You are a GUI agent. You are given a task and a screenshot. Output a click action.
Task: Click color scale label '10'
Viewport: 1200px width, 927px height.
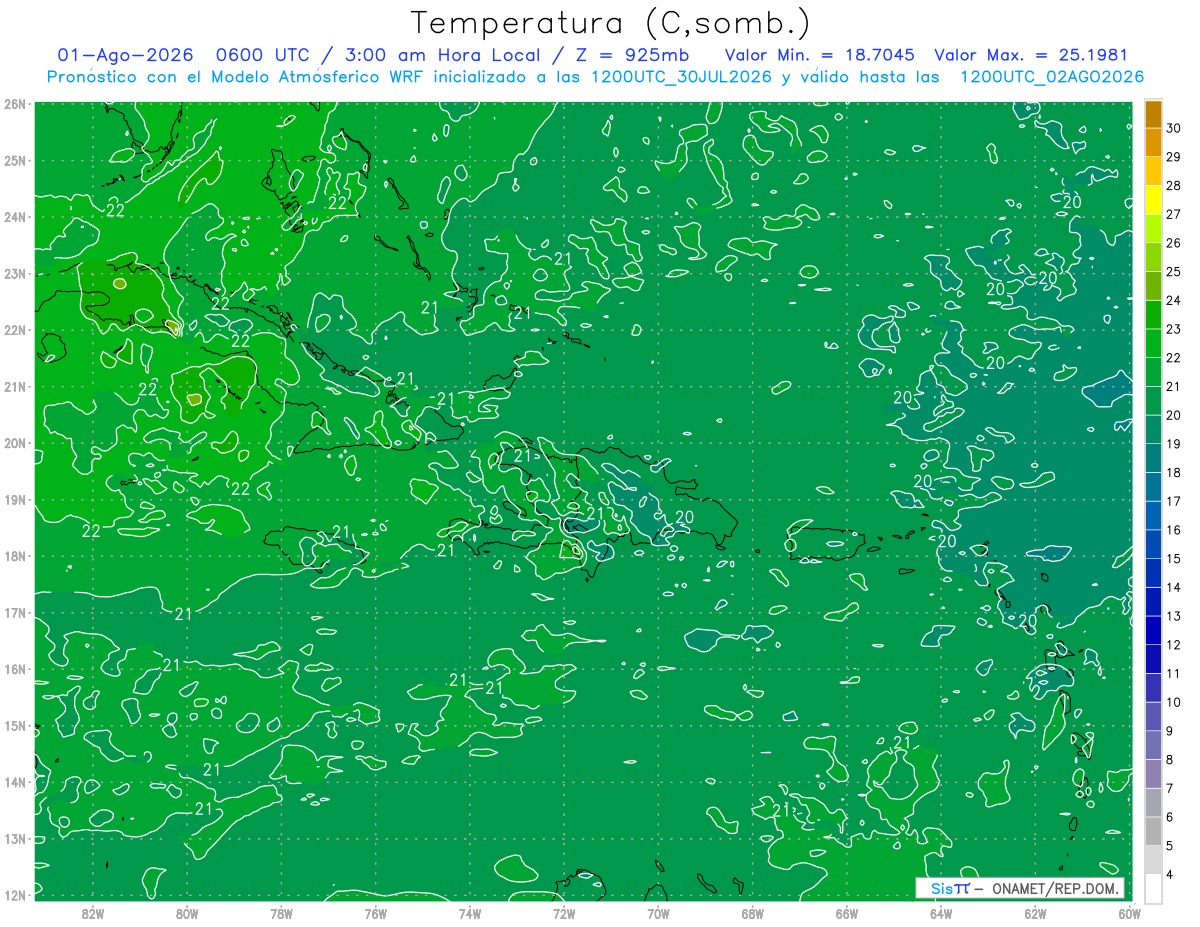1174,702
